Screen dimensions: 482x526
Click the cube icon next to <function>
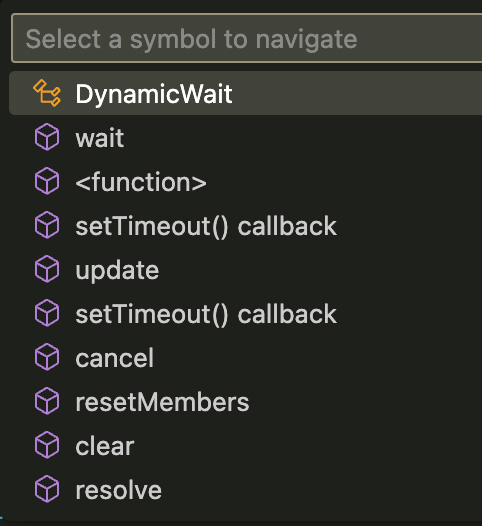pos(47,181)
